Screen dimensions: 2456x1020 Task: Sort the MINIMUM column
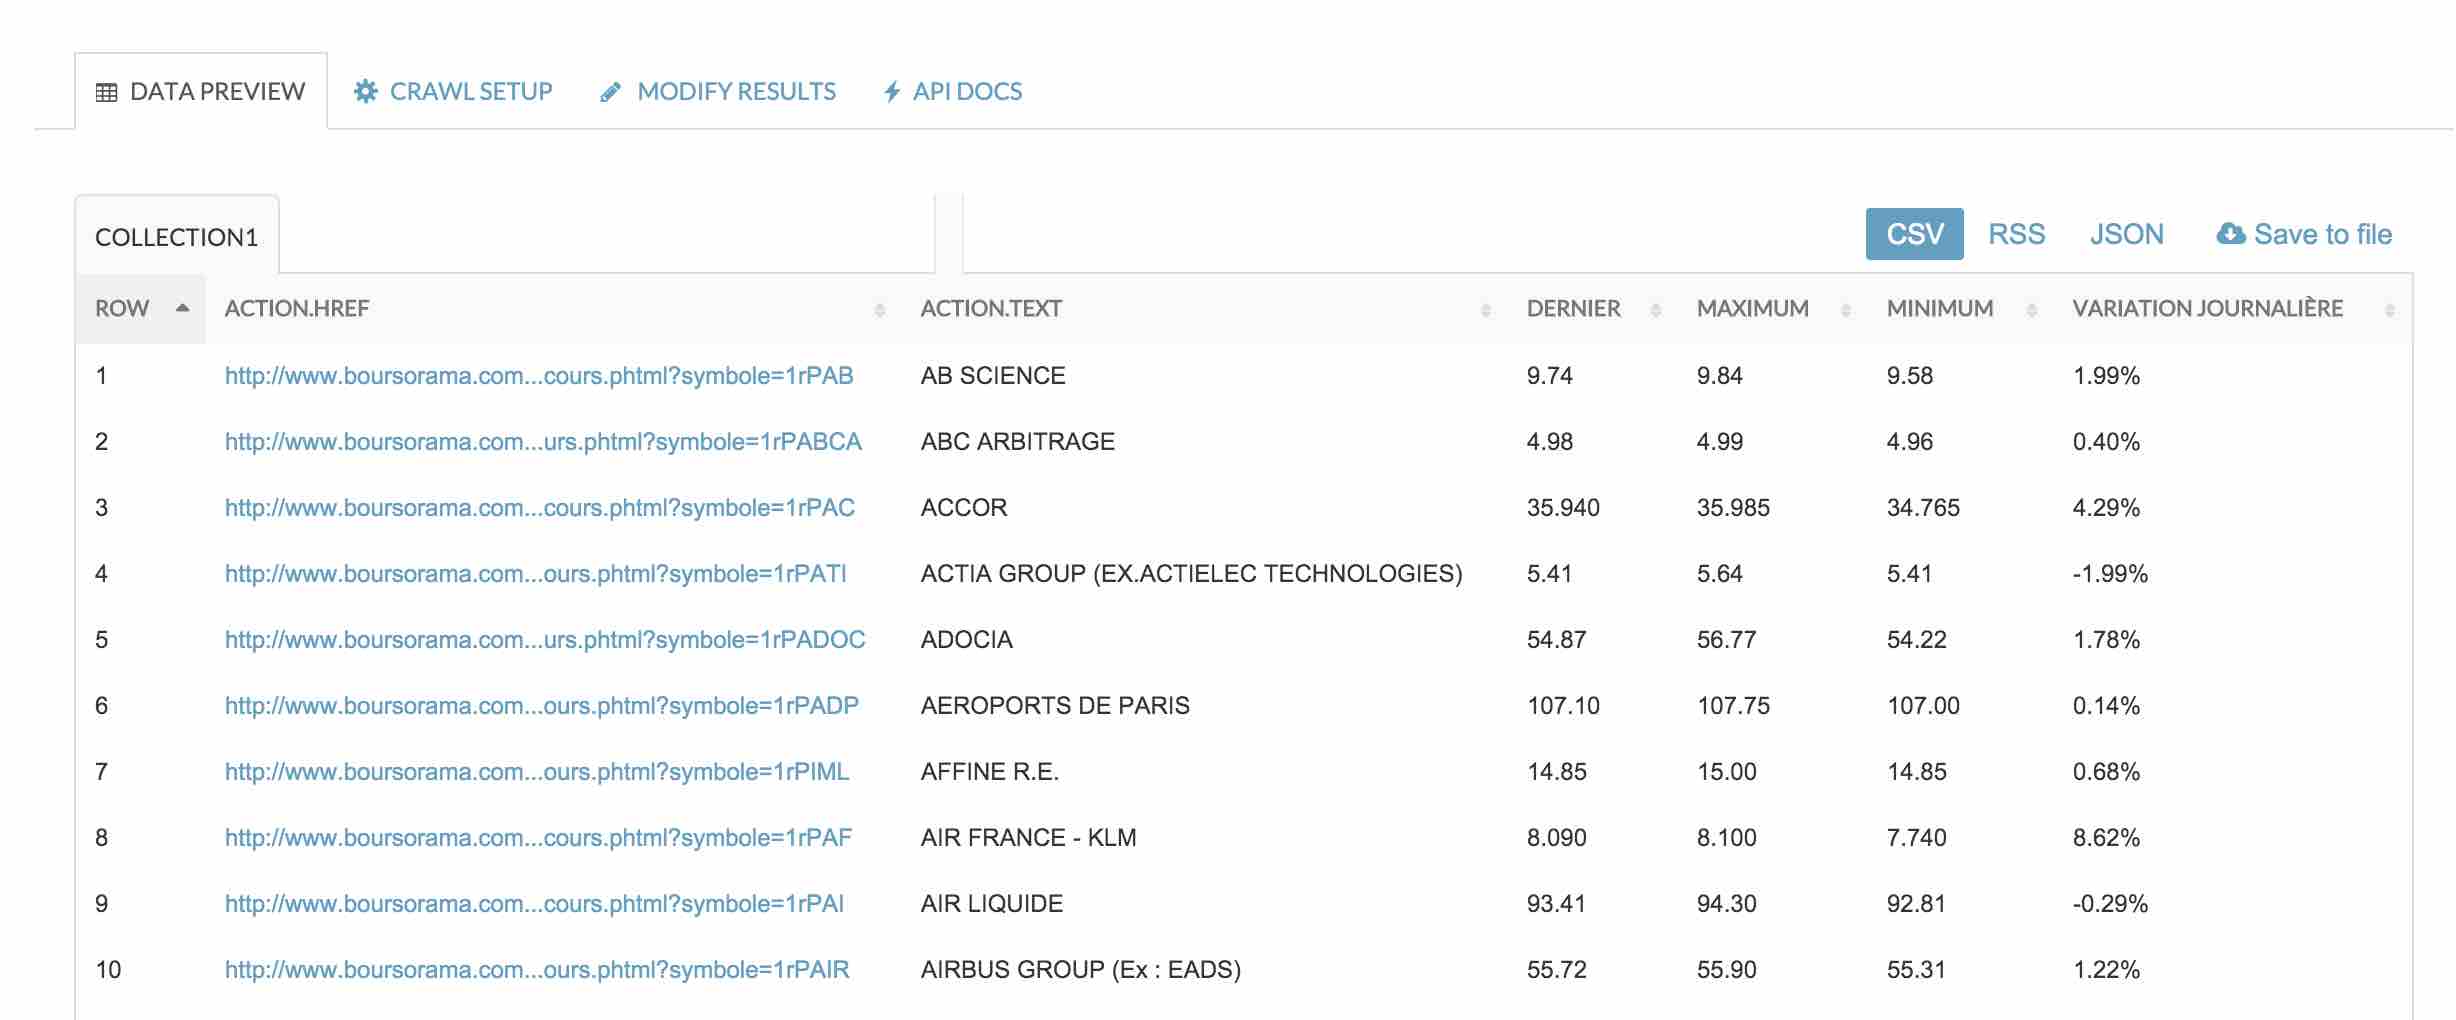tap(2031, 310)
